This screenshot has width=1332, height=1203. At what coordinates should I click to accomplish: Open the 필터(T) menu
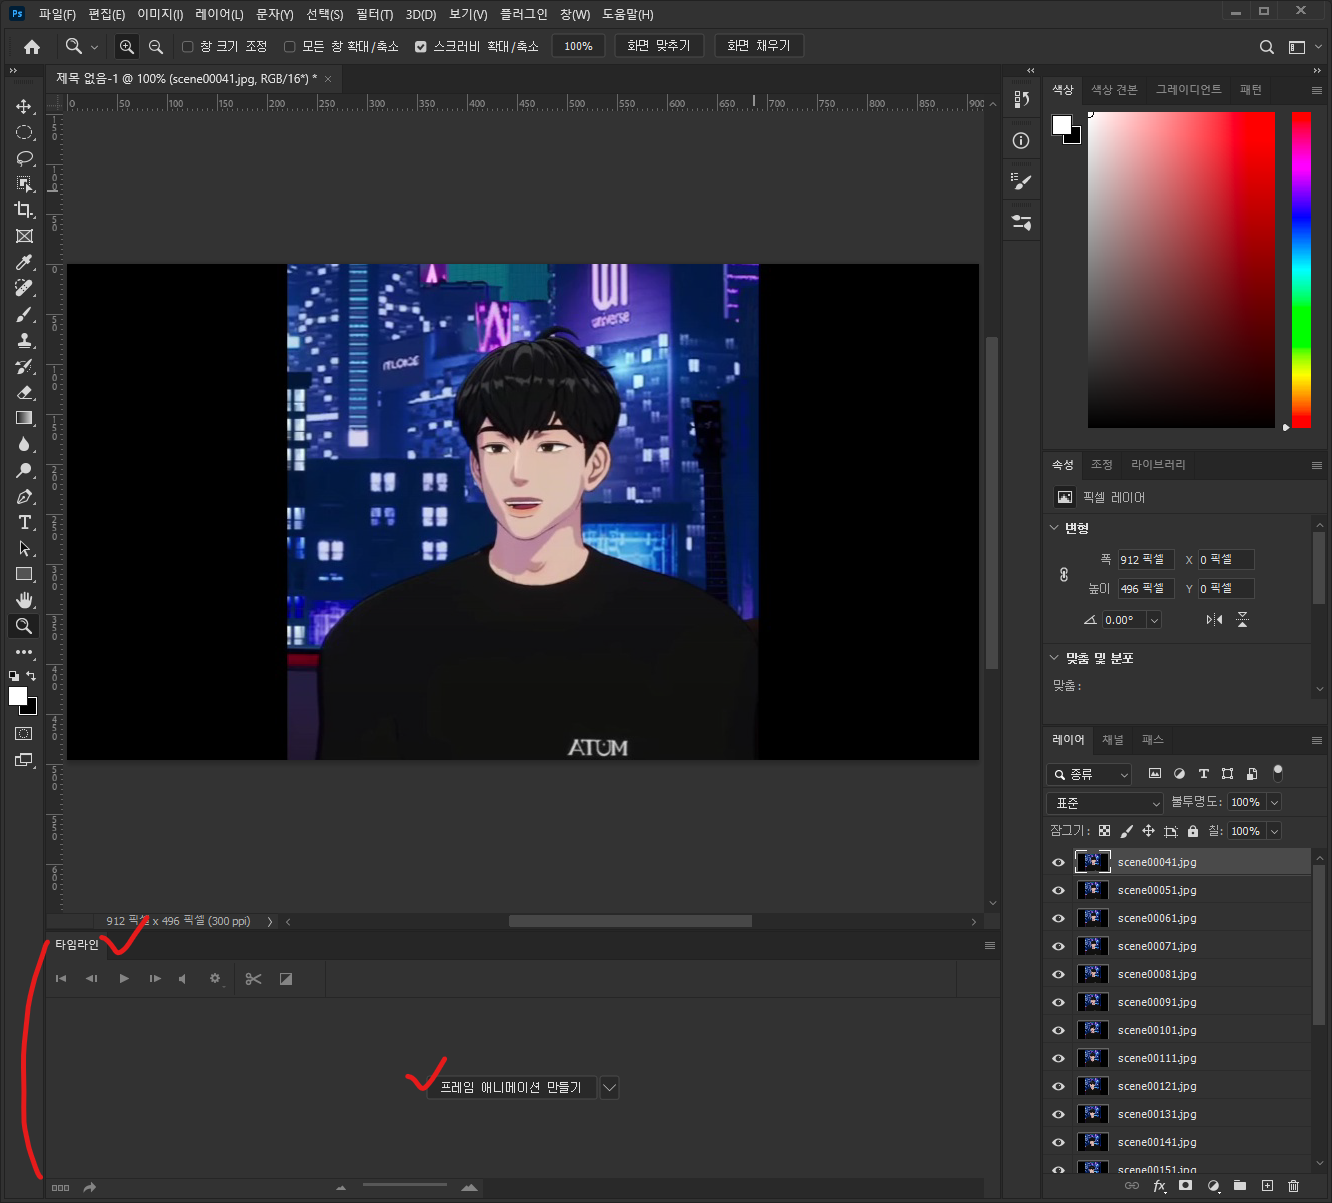click(x=374, y=14)
